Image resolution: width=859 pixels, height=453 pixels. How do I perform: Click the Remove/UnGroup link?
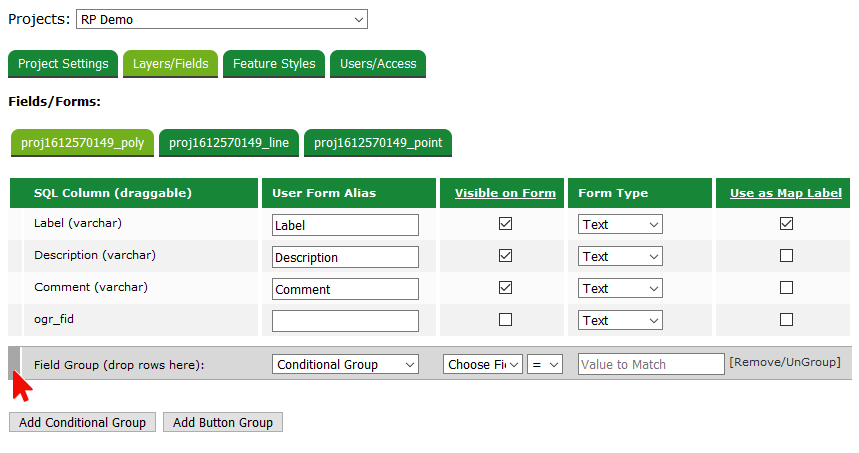coord(785,362)
